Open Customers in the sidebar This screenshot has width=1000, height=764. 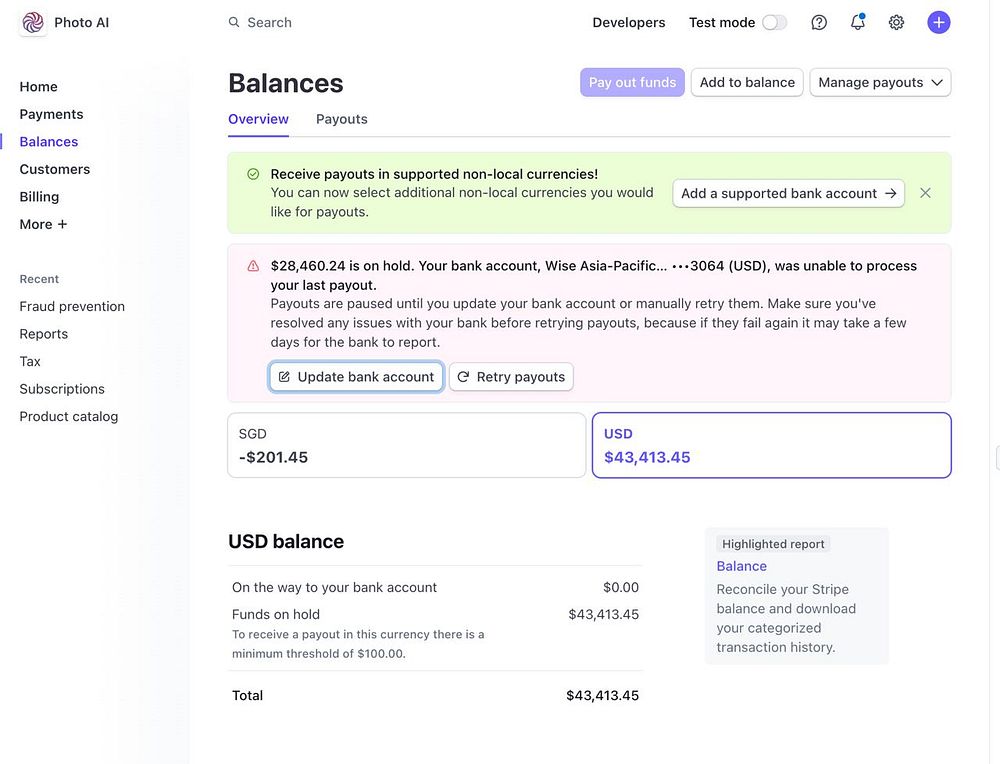[55, 169]
